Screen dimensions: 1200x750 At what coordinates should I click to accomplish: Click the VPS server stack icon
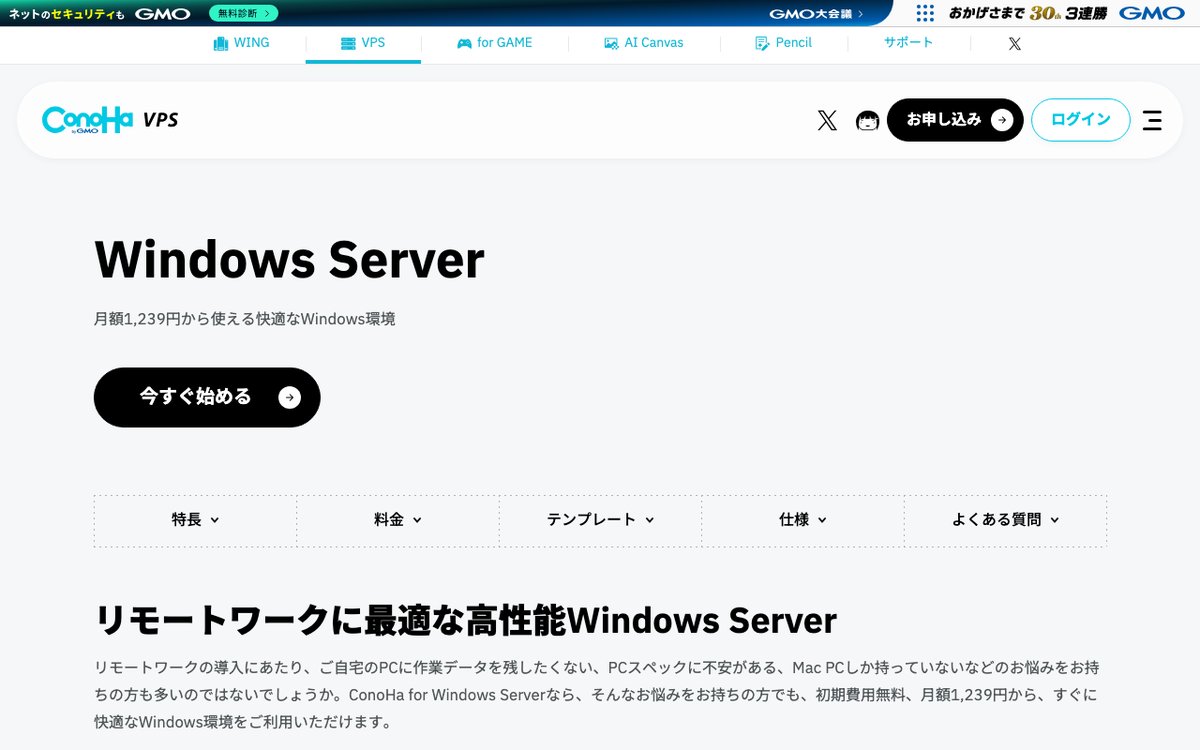[348, 44]
